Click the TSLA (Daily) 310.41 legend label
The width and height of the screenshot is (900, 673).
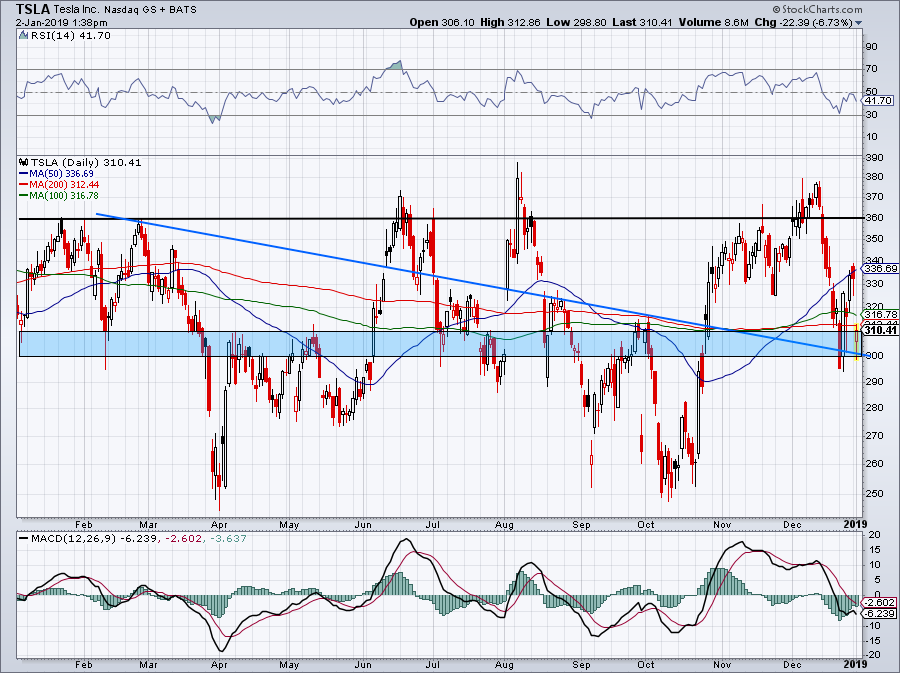[x=86, y=162]
